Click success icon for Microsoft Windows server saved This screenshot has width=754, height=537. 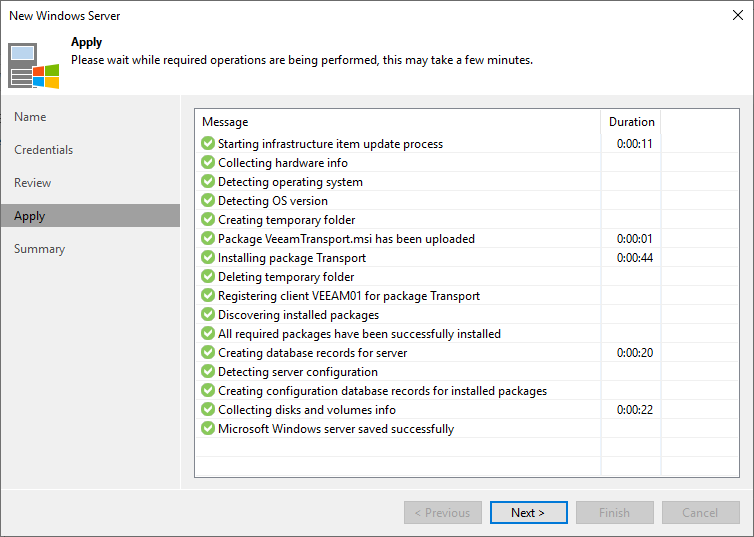(x=208, y=428)
